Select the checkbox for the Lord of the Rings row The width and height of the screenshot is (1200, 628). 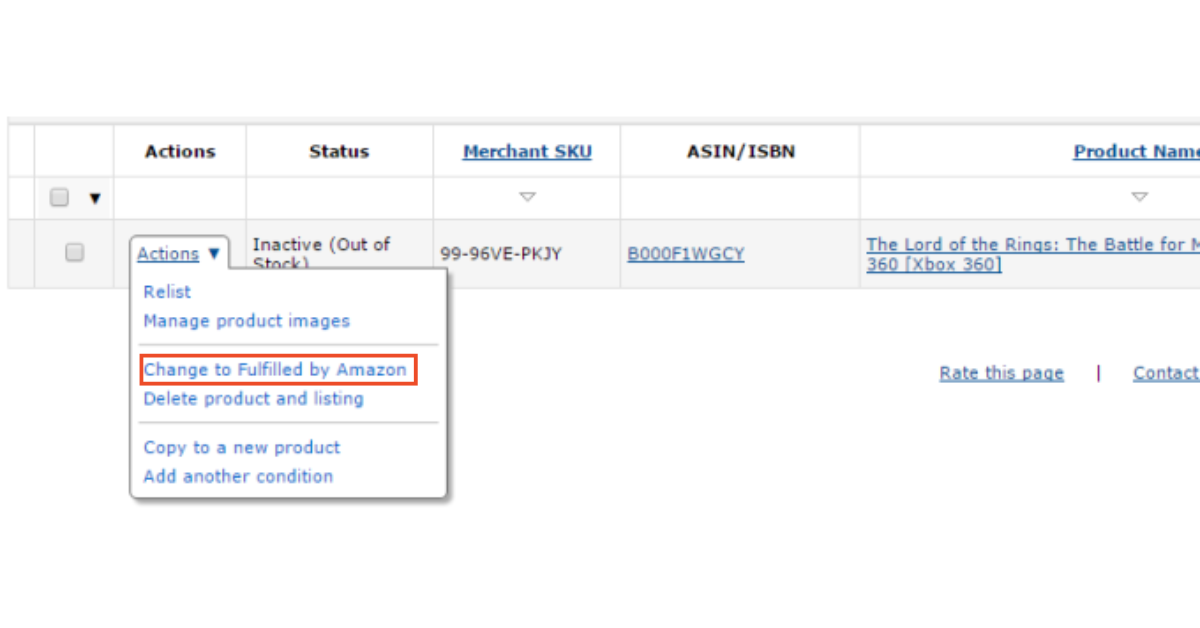click(x=74, y=253)
